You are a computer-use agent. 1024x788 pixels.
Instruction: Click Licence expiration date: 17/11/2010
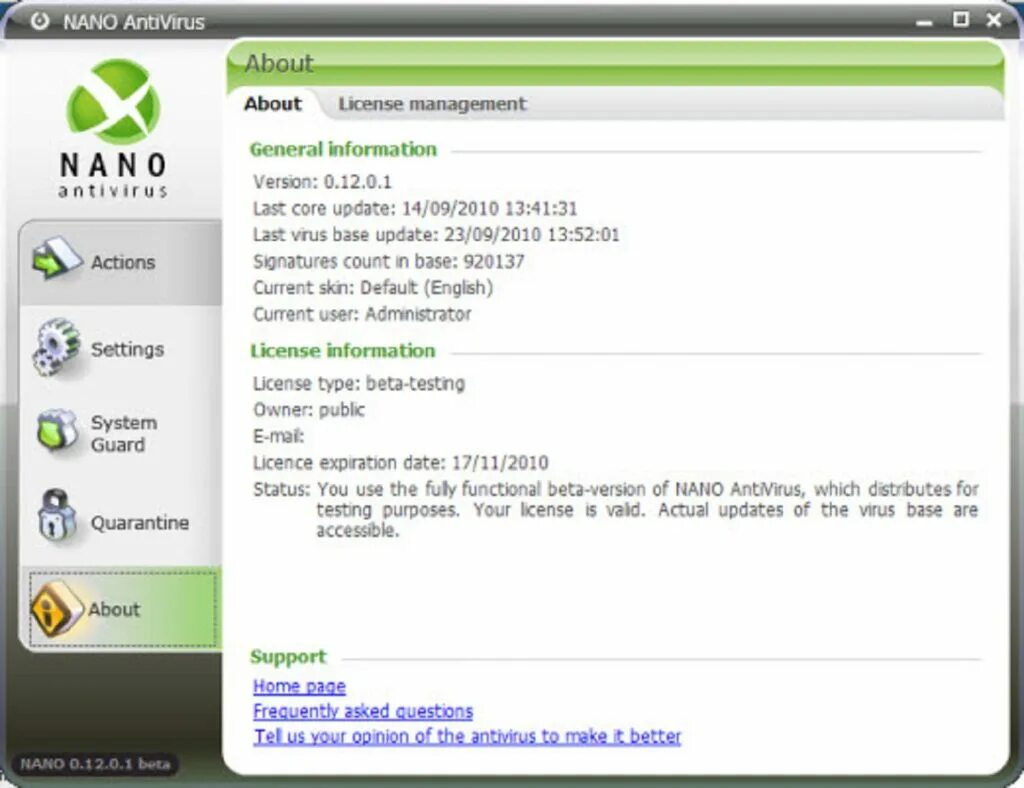pos(401,463)
